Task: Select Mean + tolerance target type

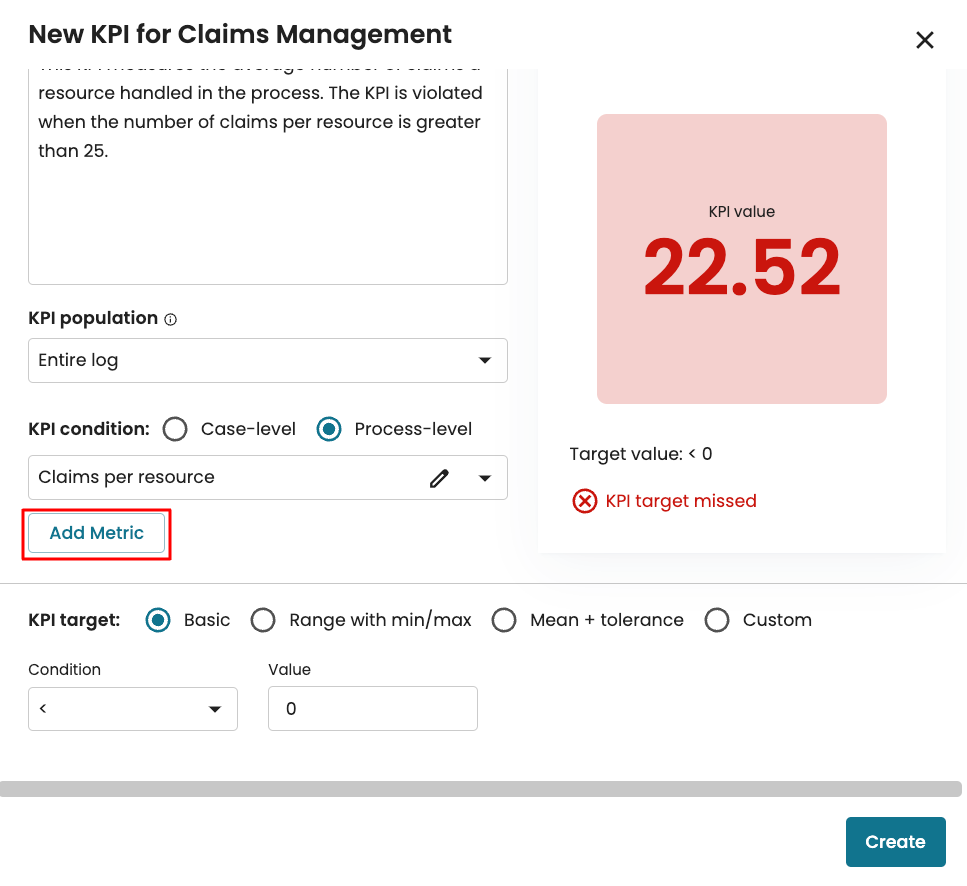Action: click(504, 620)
